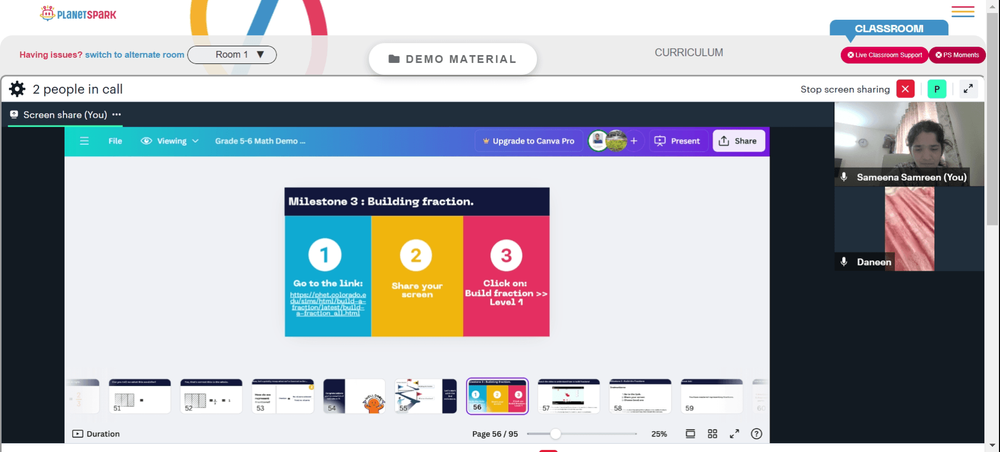Screen dimensions: 1000x452
Task: Click the PlanetSpark logo
Action: click(x=78, y=13)
